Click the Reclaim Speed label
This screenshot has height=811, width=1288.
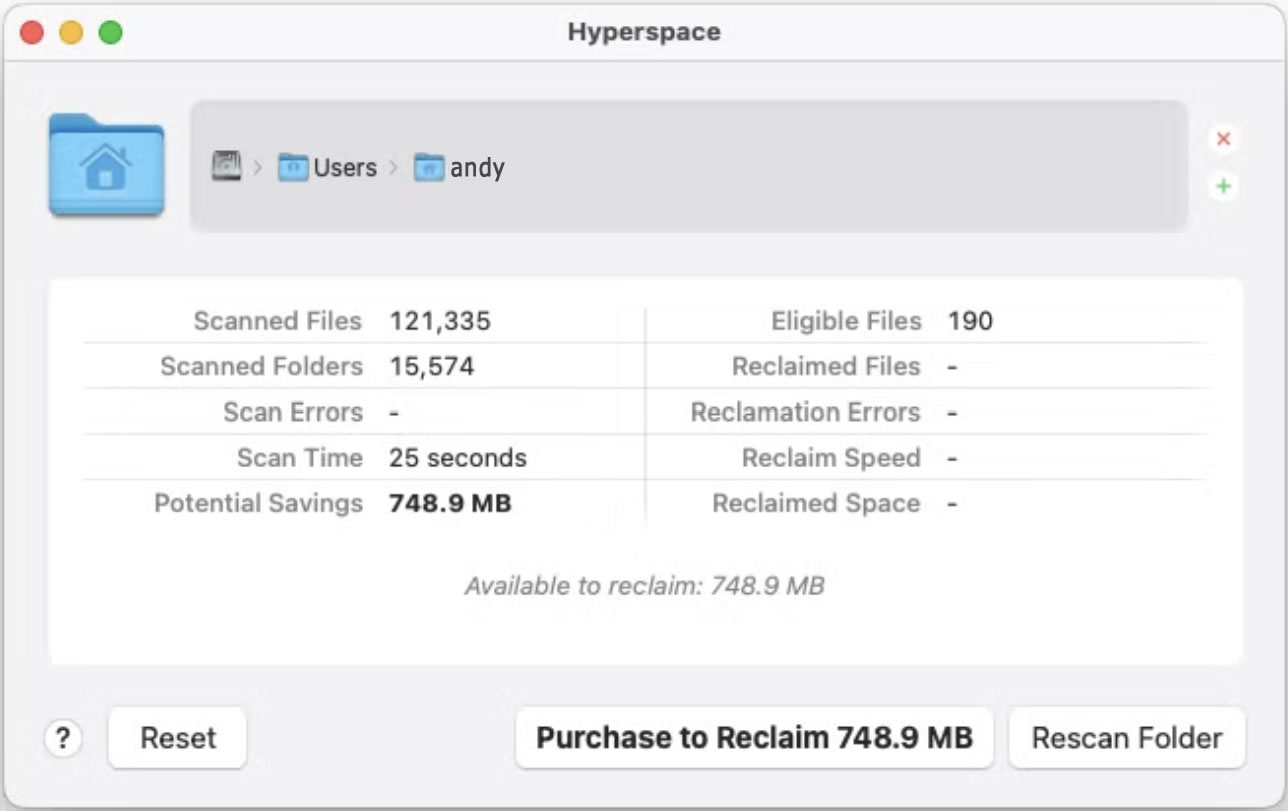831,458
